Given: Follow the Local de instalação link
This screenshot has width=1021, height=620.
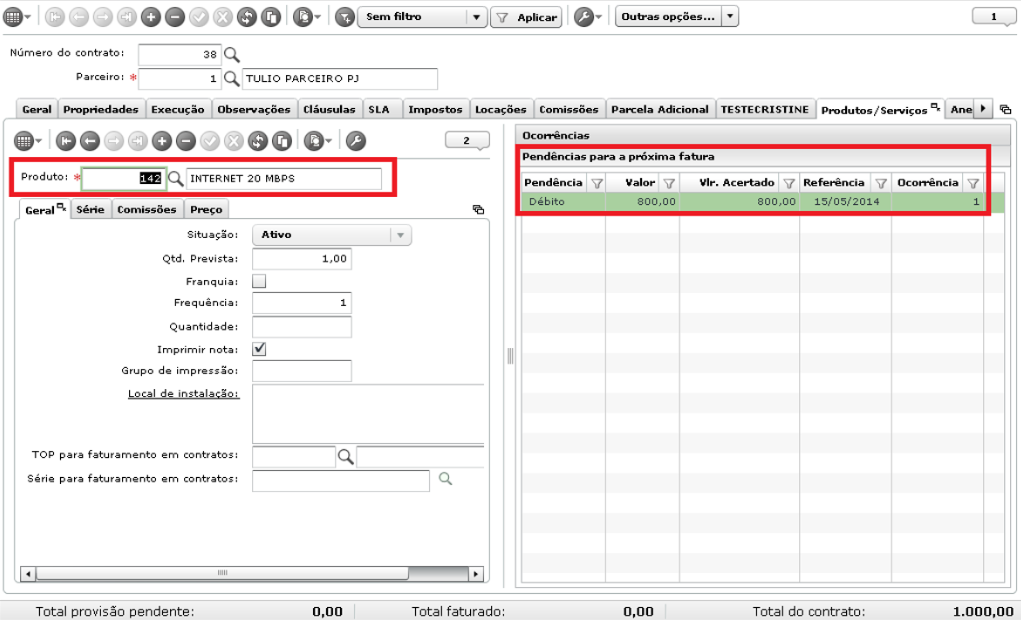Looking at the screenshot, I should tap(184, 394).
